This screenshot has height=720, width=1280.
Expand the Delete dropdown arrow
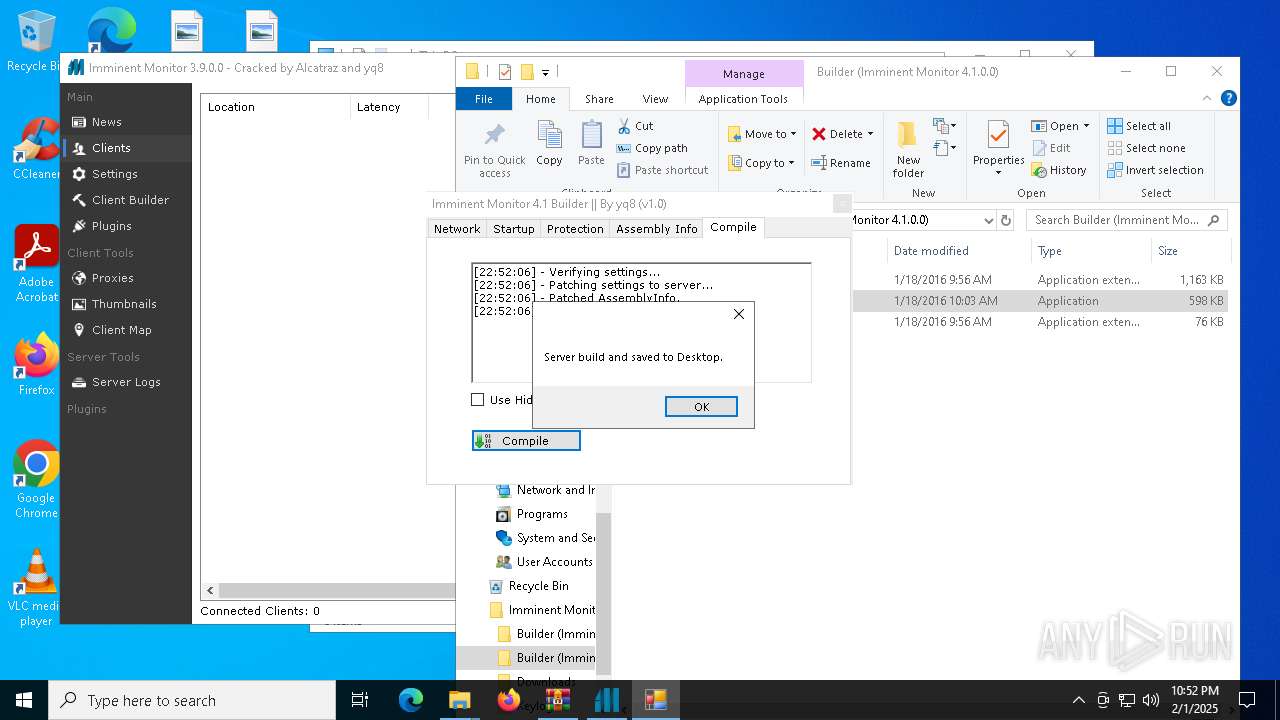coord(870,134)
